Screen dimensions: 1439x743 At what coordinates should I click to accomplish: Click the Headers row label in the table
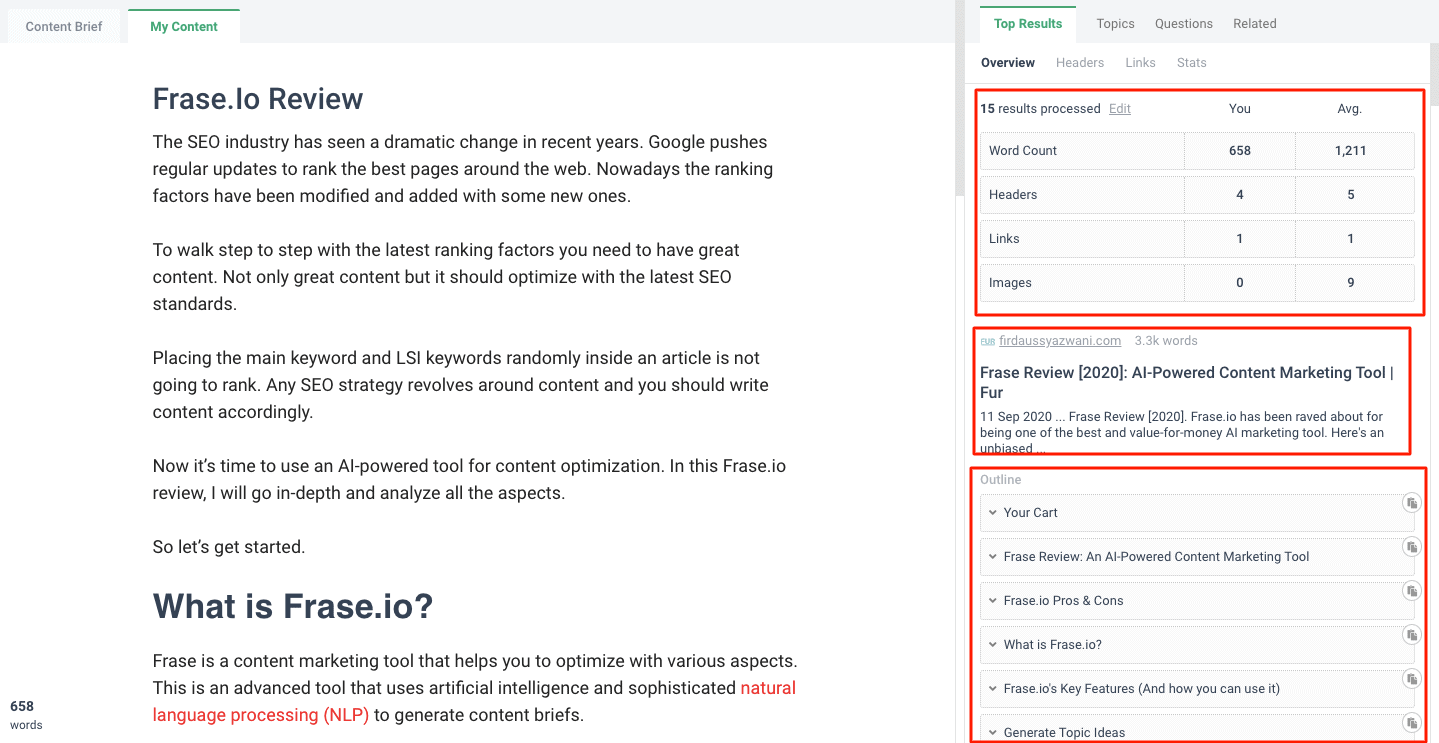pyautogui.click(x=1013, y=195)
